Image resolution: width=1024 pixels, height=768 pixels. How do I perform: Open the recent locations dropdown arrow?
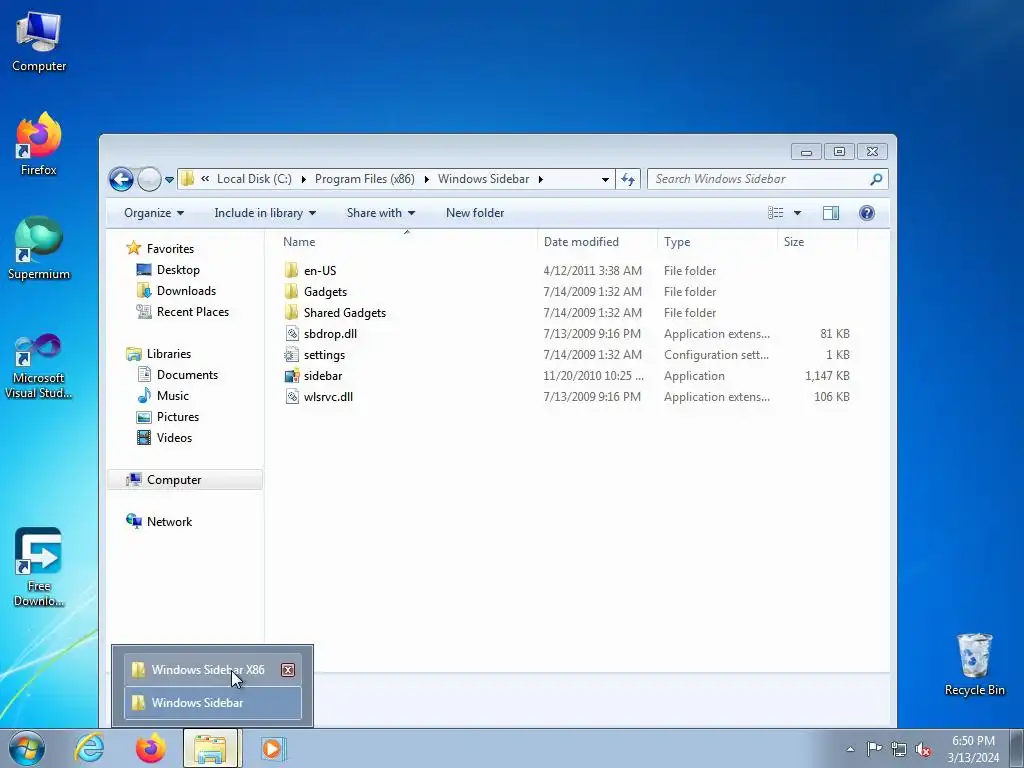[x=169, y=180]
